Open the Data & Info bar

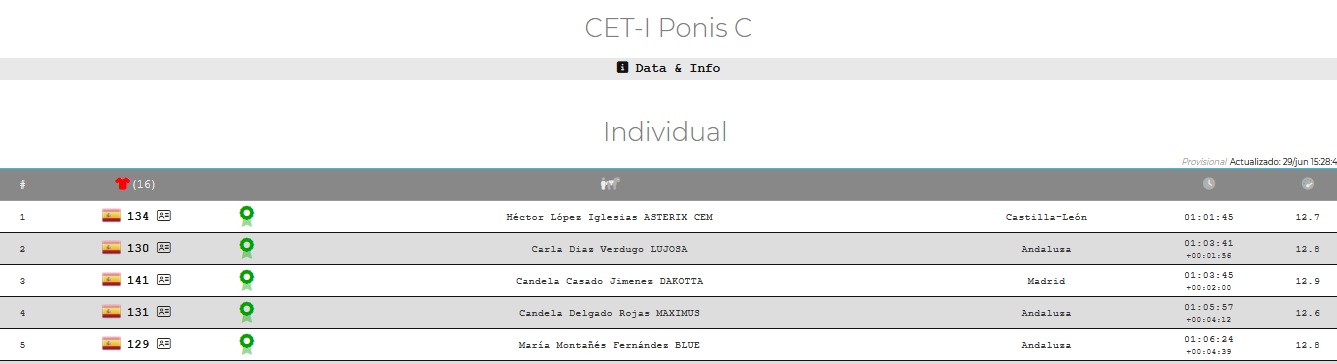(x=668, y=69)
